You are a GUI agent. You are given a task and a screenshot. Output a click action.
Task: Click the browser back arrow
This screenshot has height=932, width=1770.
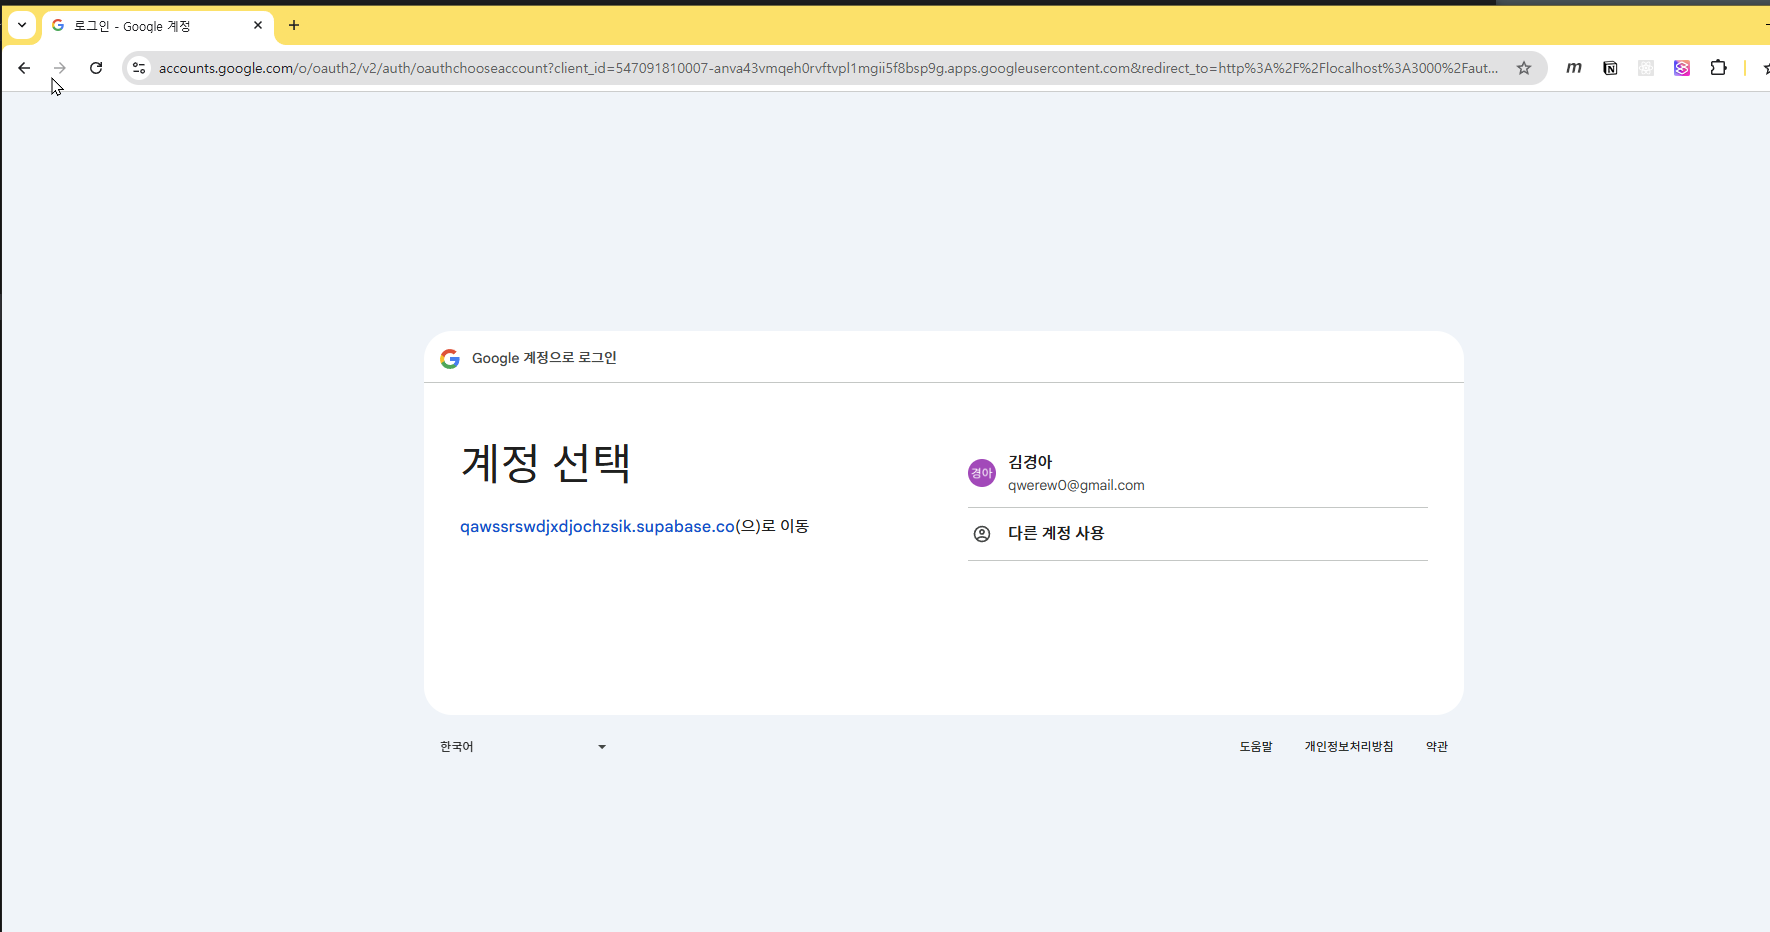coord(24,68)
